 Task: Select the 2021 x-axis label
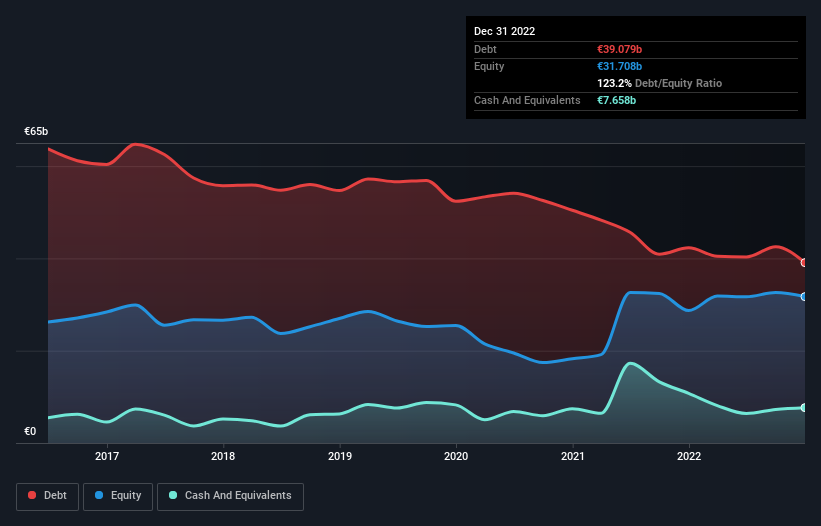pos(573,456)
